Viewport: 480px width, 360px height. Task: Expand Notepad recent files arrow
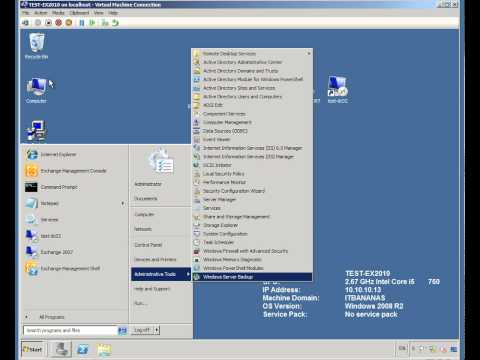(123, 203)
